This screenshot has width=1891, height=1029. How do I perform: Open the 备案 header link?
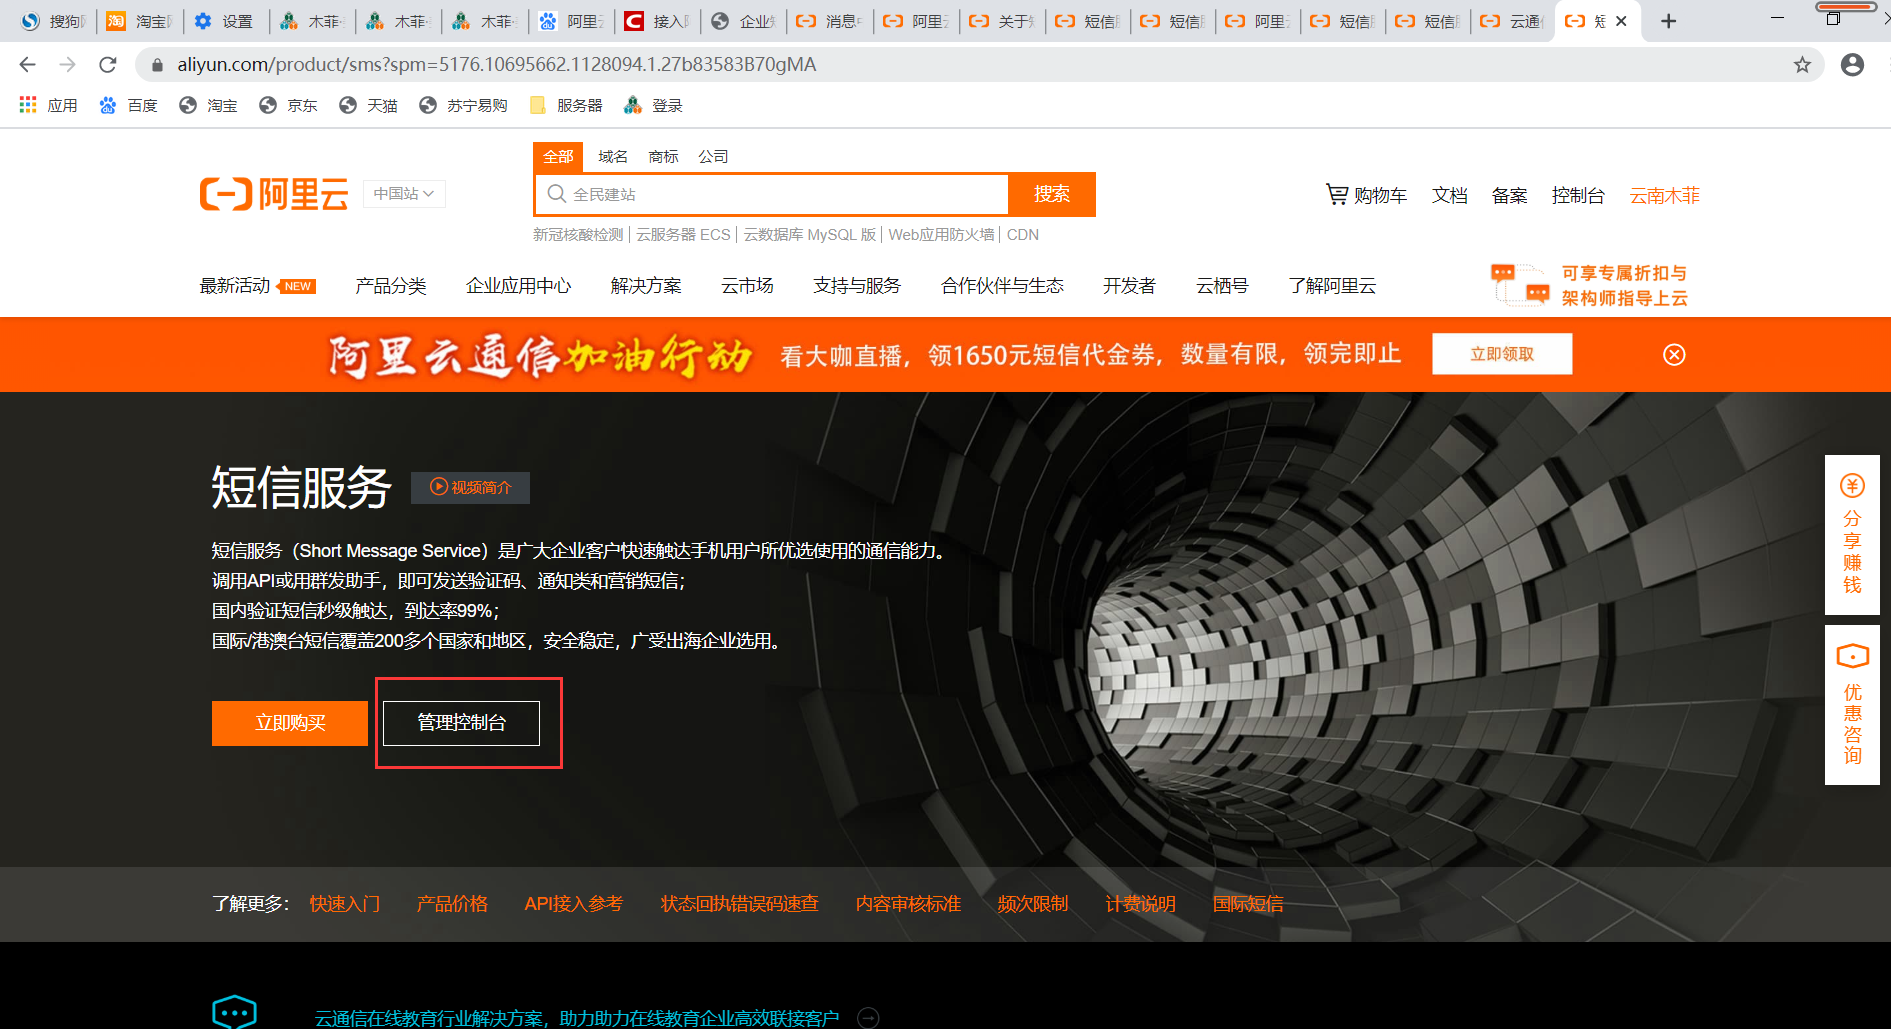(x=1509, y=196)
